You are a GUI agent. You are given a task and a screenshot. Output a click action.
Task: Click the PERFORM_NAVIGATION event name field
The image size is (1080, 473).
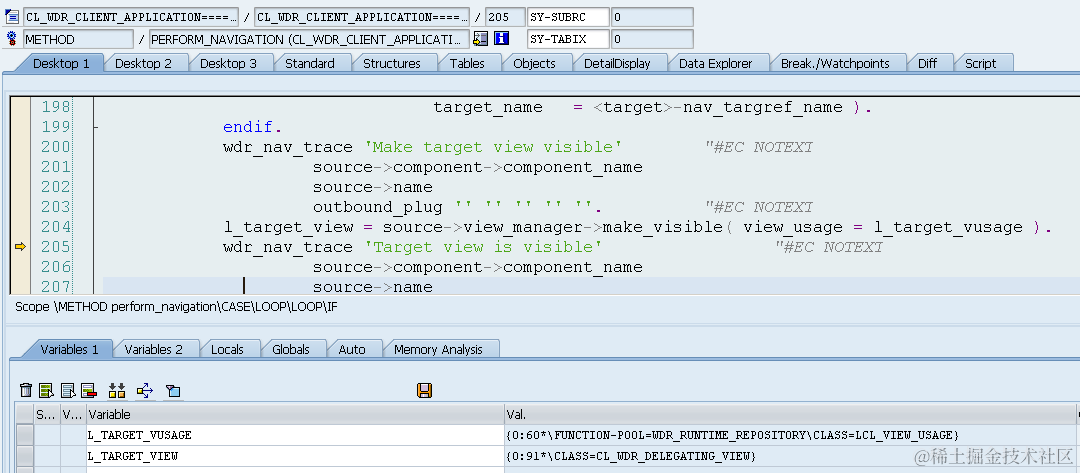tap(309, 39)
